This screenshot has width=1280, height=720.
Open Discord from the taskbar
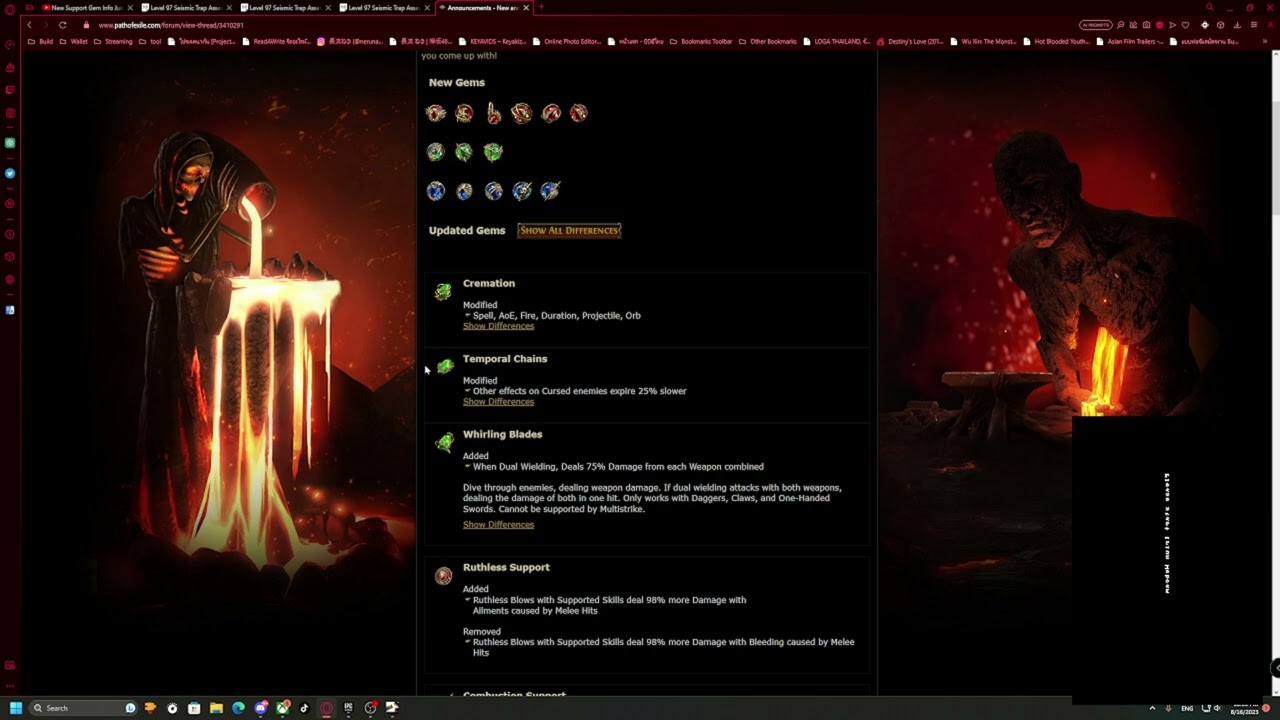click(x=261, y=708)
